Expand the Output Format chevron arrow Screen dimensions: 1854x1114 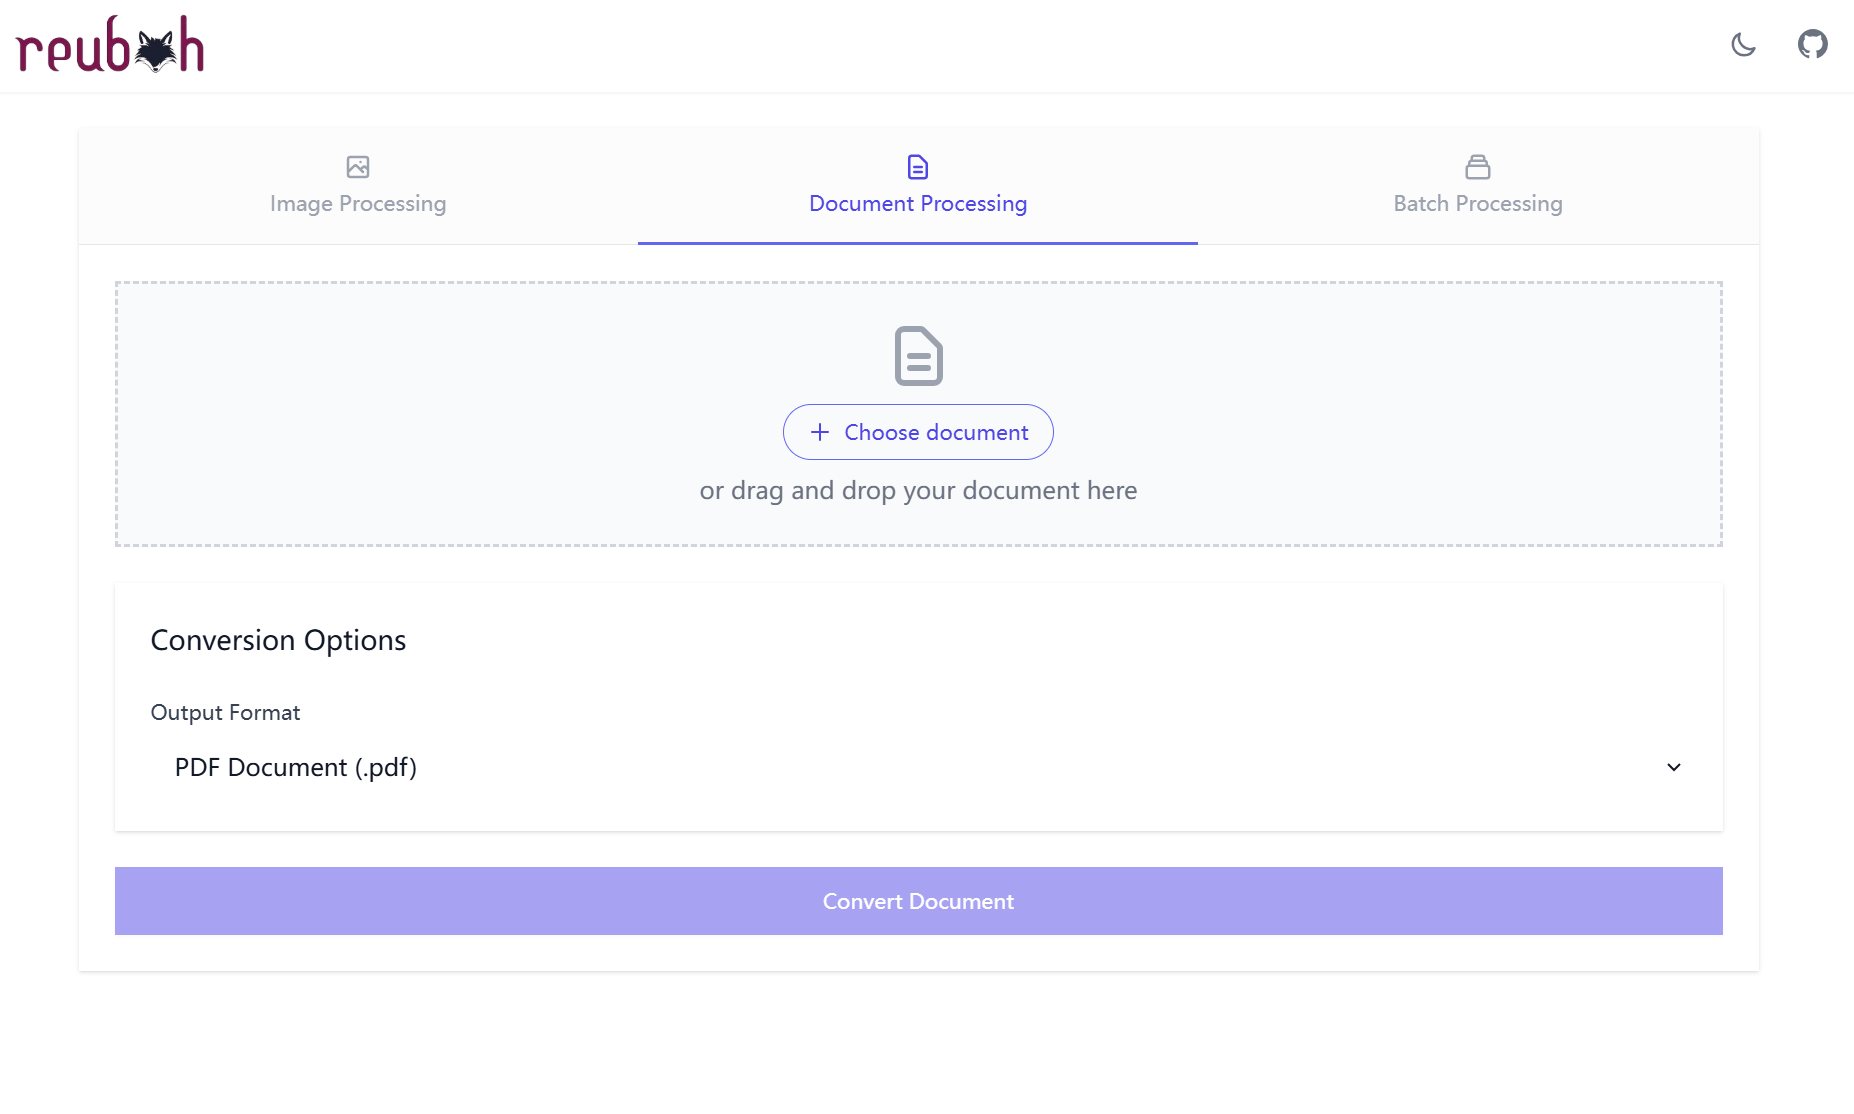click(x=1674, y=767)
